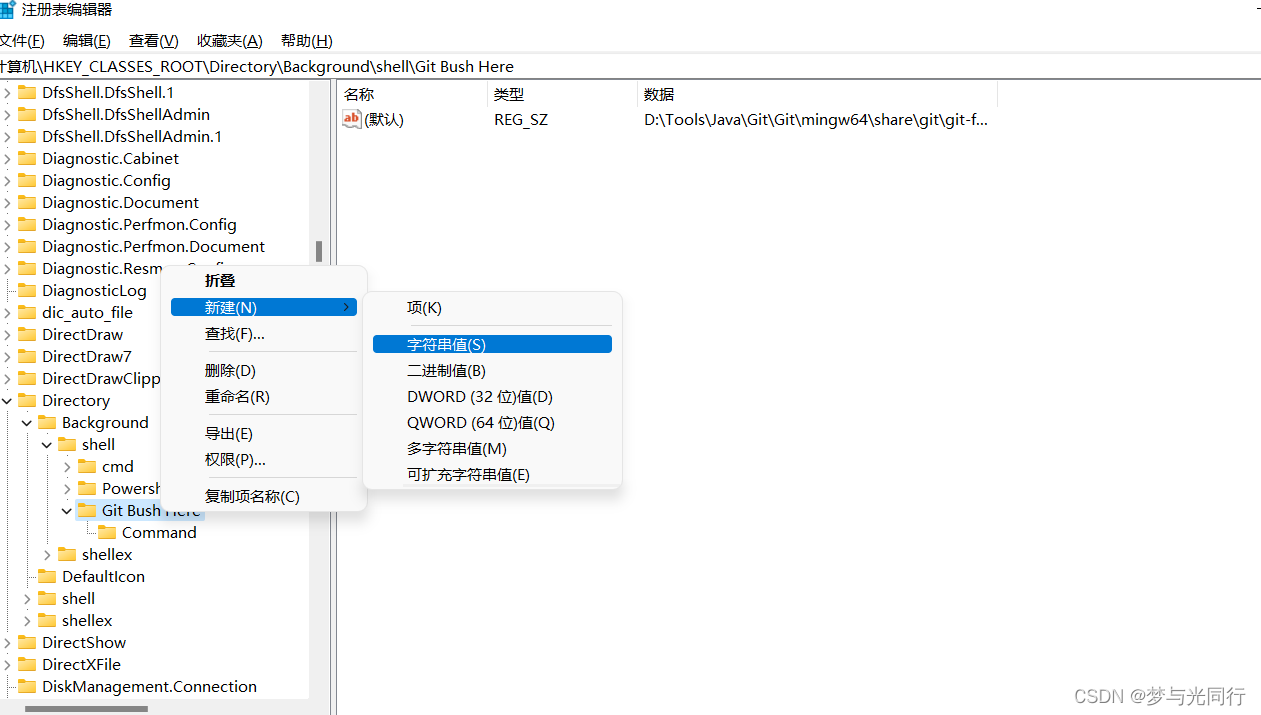Choose 重命名(R) in context menu
The image size is (1261, 715).
pos(264,397)
